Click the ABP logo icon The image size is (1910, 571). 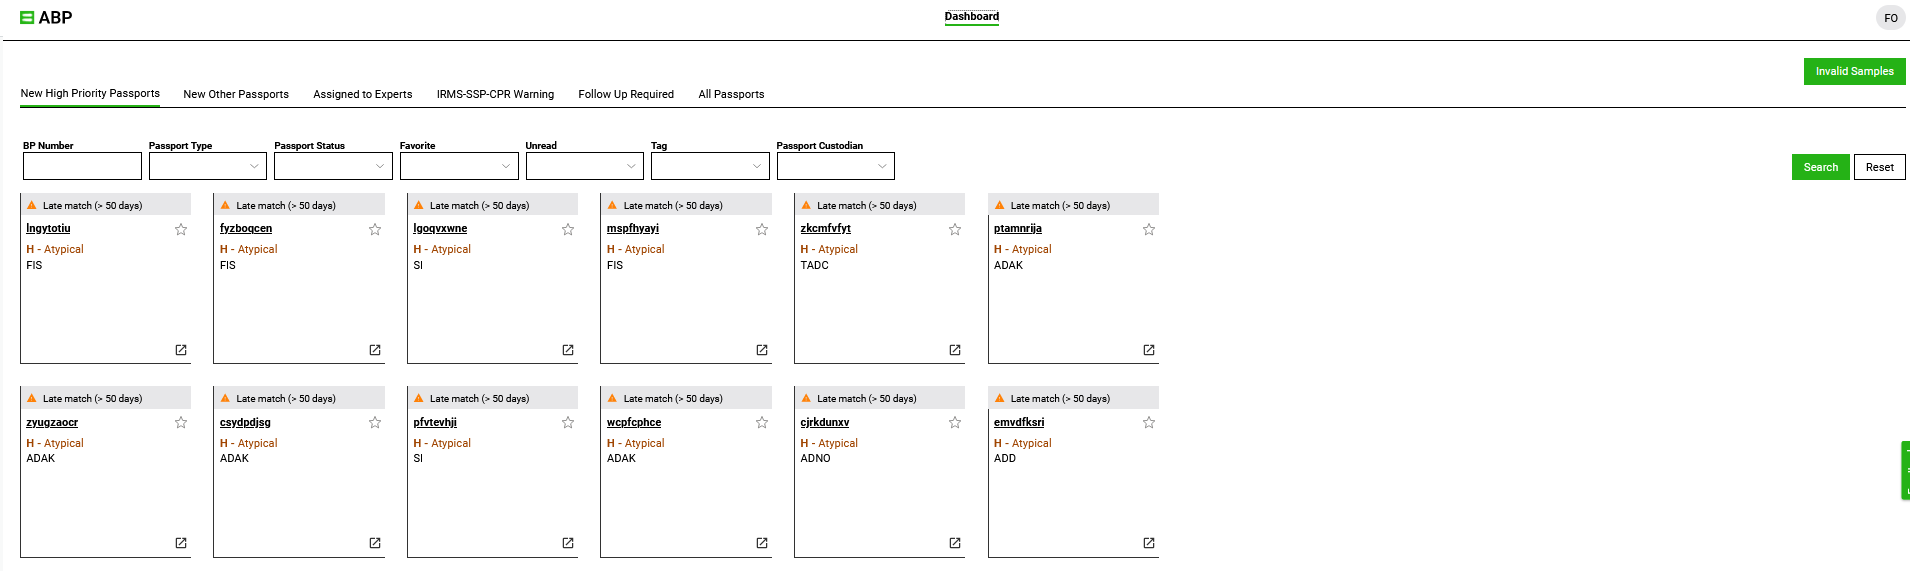pyautogui.click(x=27, y=17)
